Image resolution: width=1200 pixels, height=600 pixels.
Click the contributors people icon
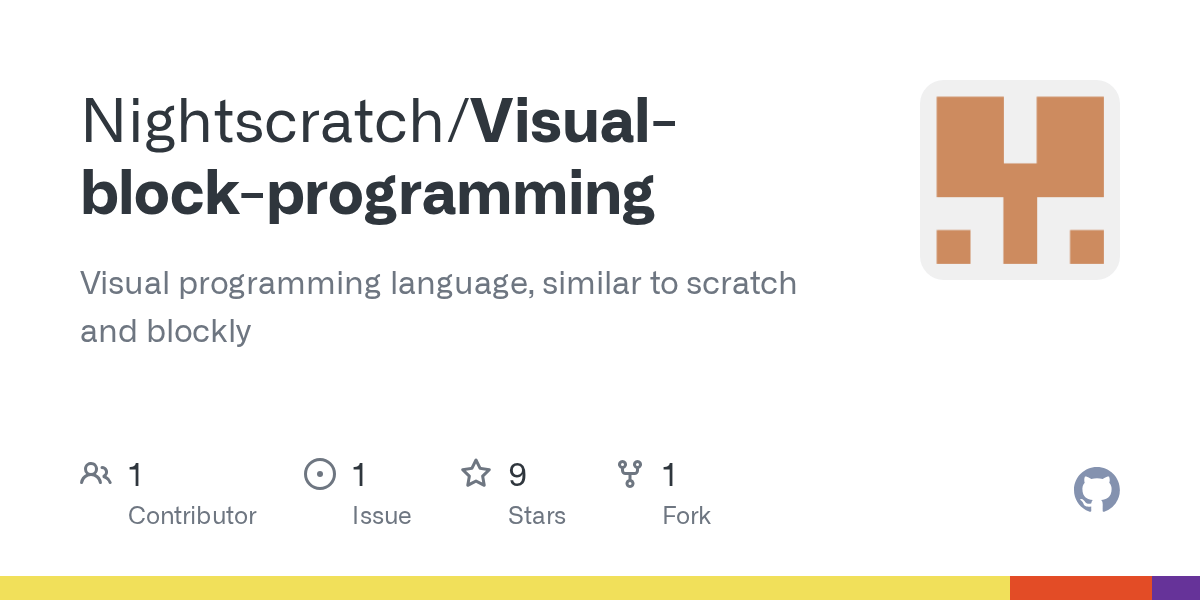click(x=96, y=474)
